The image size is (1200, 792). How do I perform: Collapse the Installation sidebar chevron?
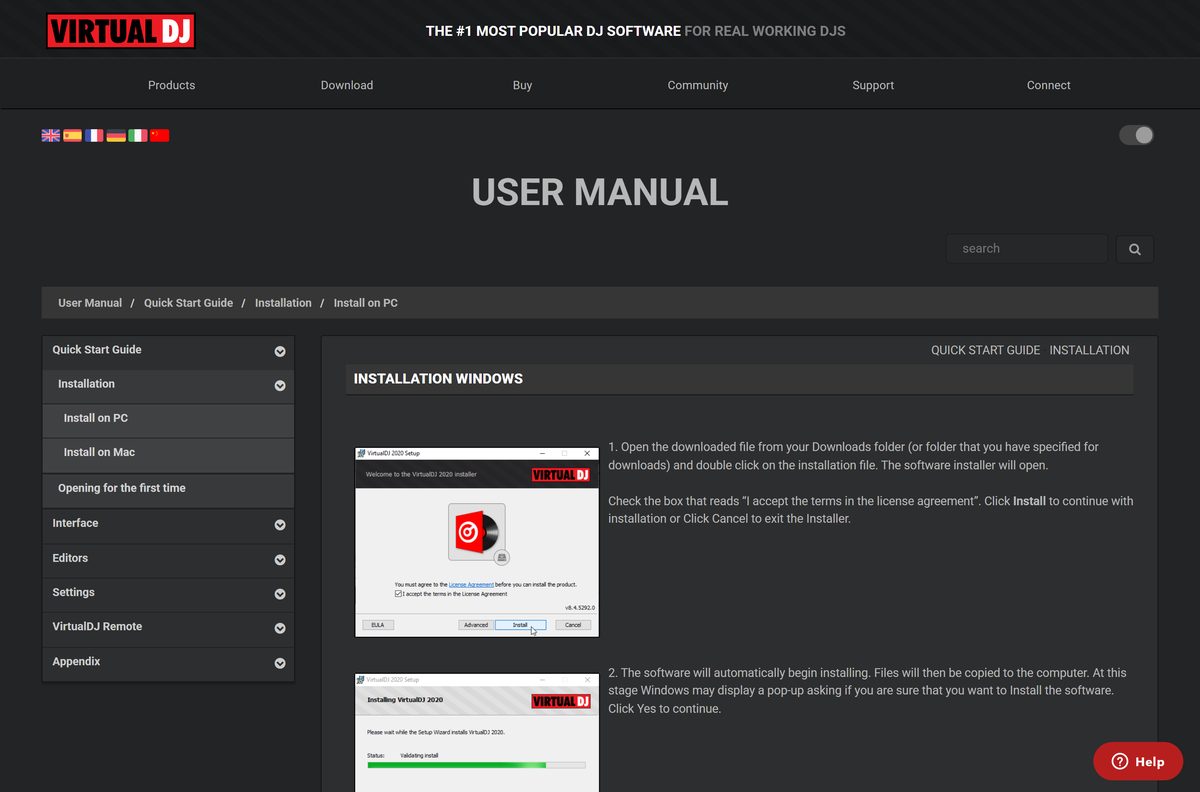[x=280, y=385]
